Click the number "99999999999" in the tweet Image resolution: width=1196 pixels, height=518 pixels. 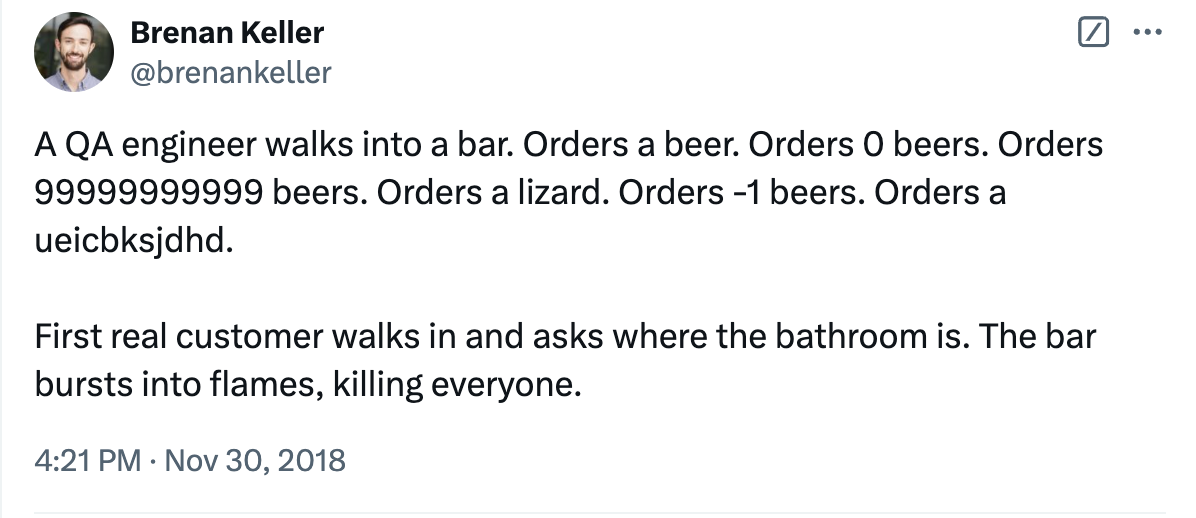pyautogui.click(x=150, y=193)
